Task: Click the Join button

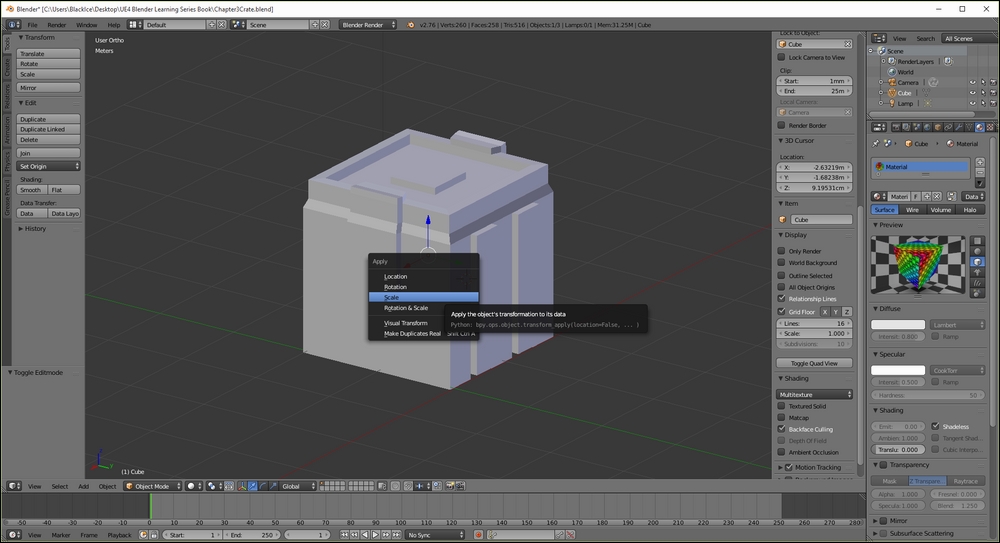Action: (48, 153)
